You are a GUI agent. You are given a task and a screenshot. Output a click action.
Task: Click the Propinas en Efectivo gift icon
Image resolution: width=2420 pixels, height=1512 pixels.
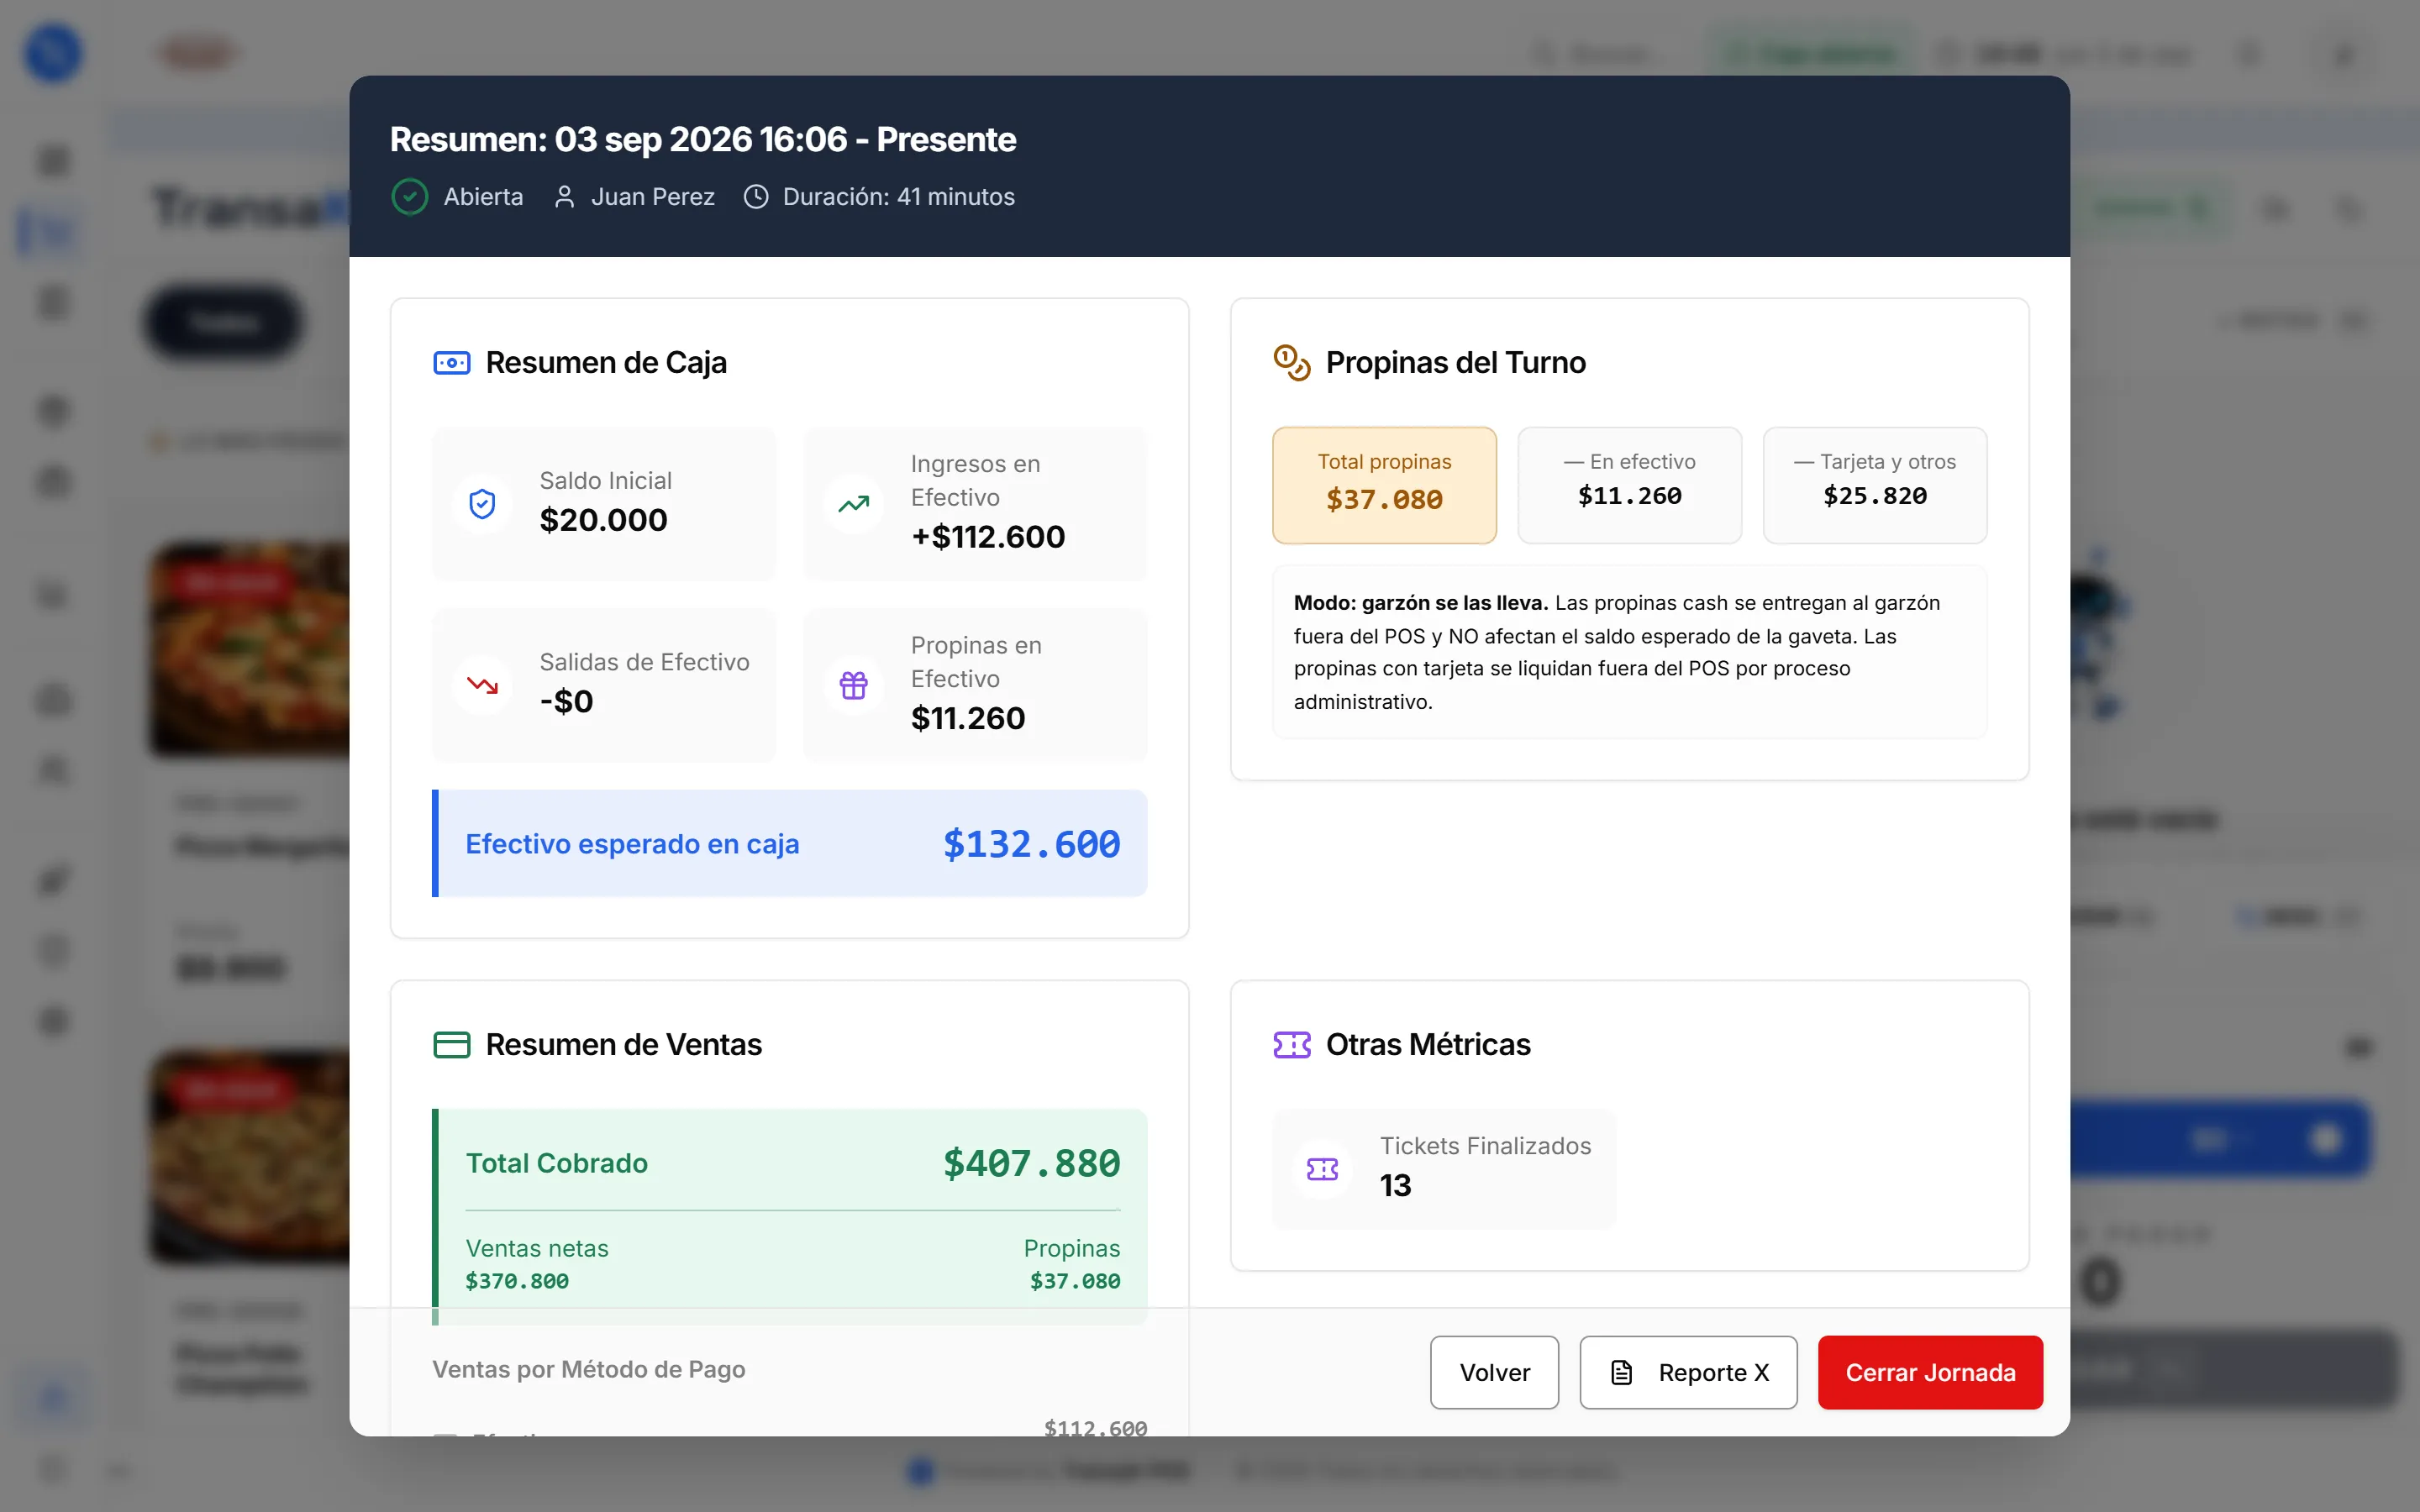(x=853, y=685)
